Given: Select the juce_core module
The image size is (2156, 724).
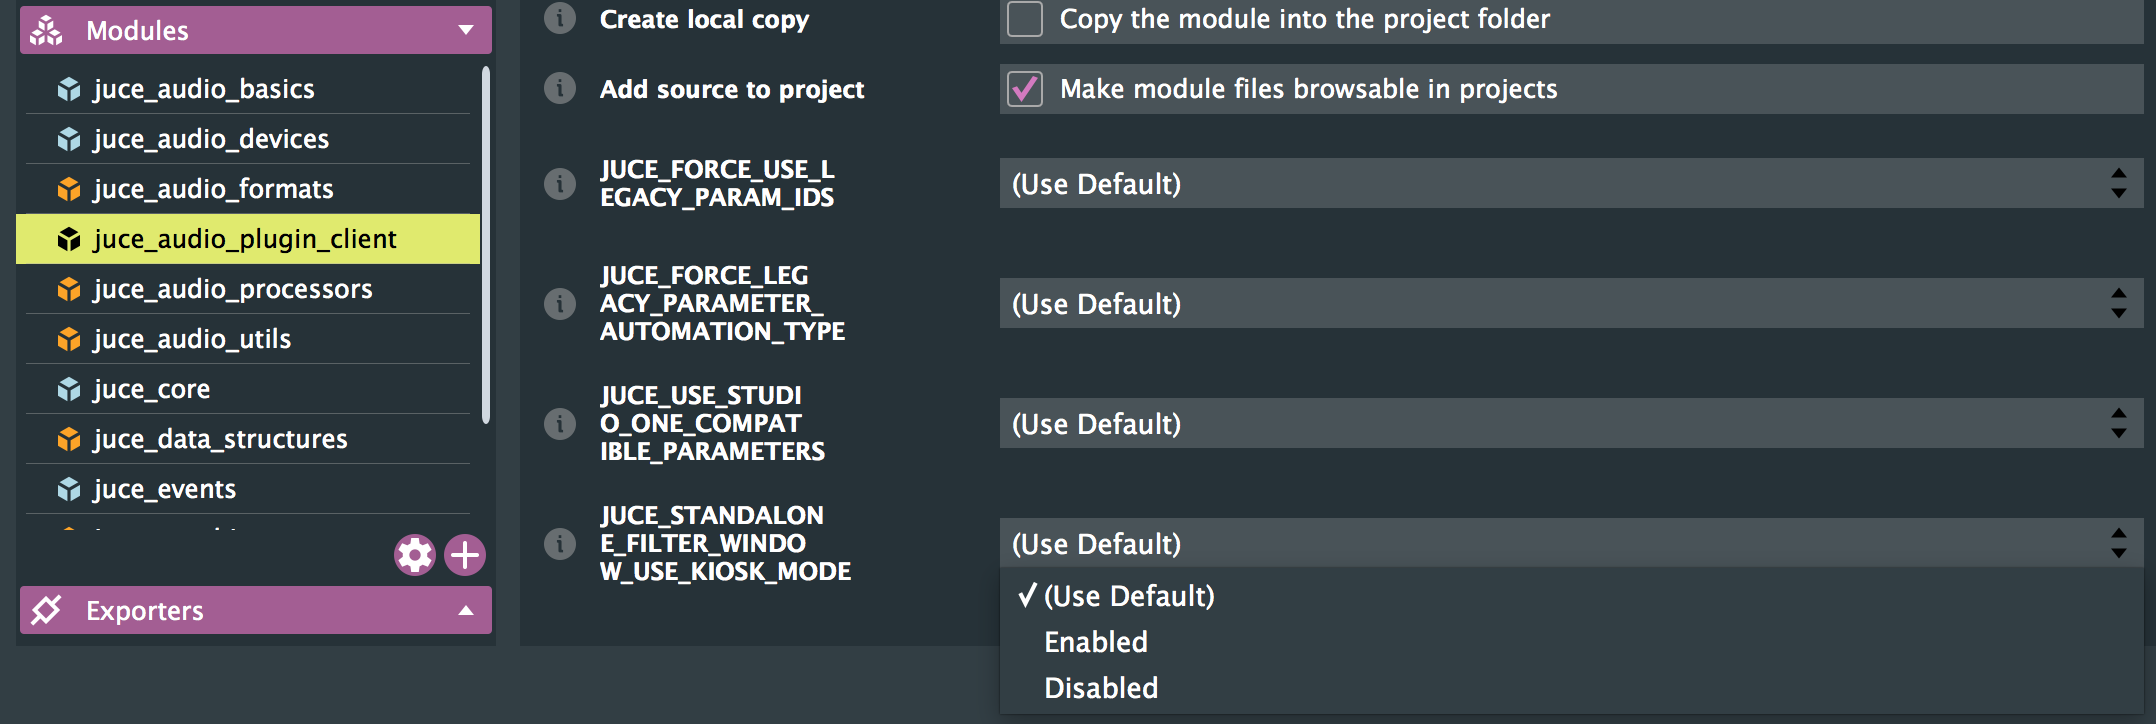Looking at the screenshot, I should point(152,389).
